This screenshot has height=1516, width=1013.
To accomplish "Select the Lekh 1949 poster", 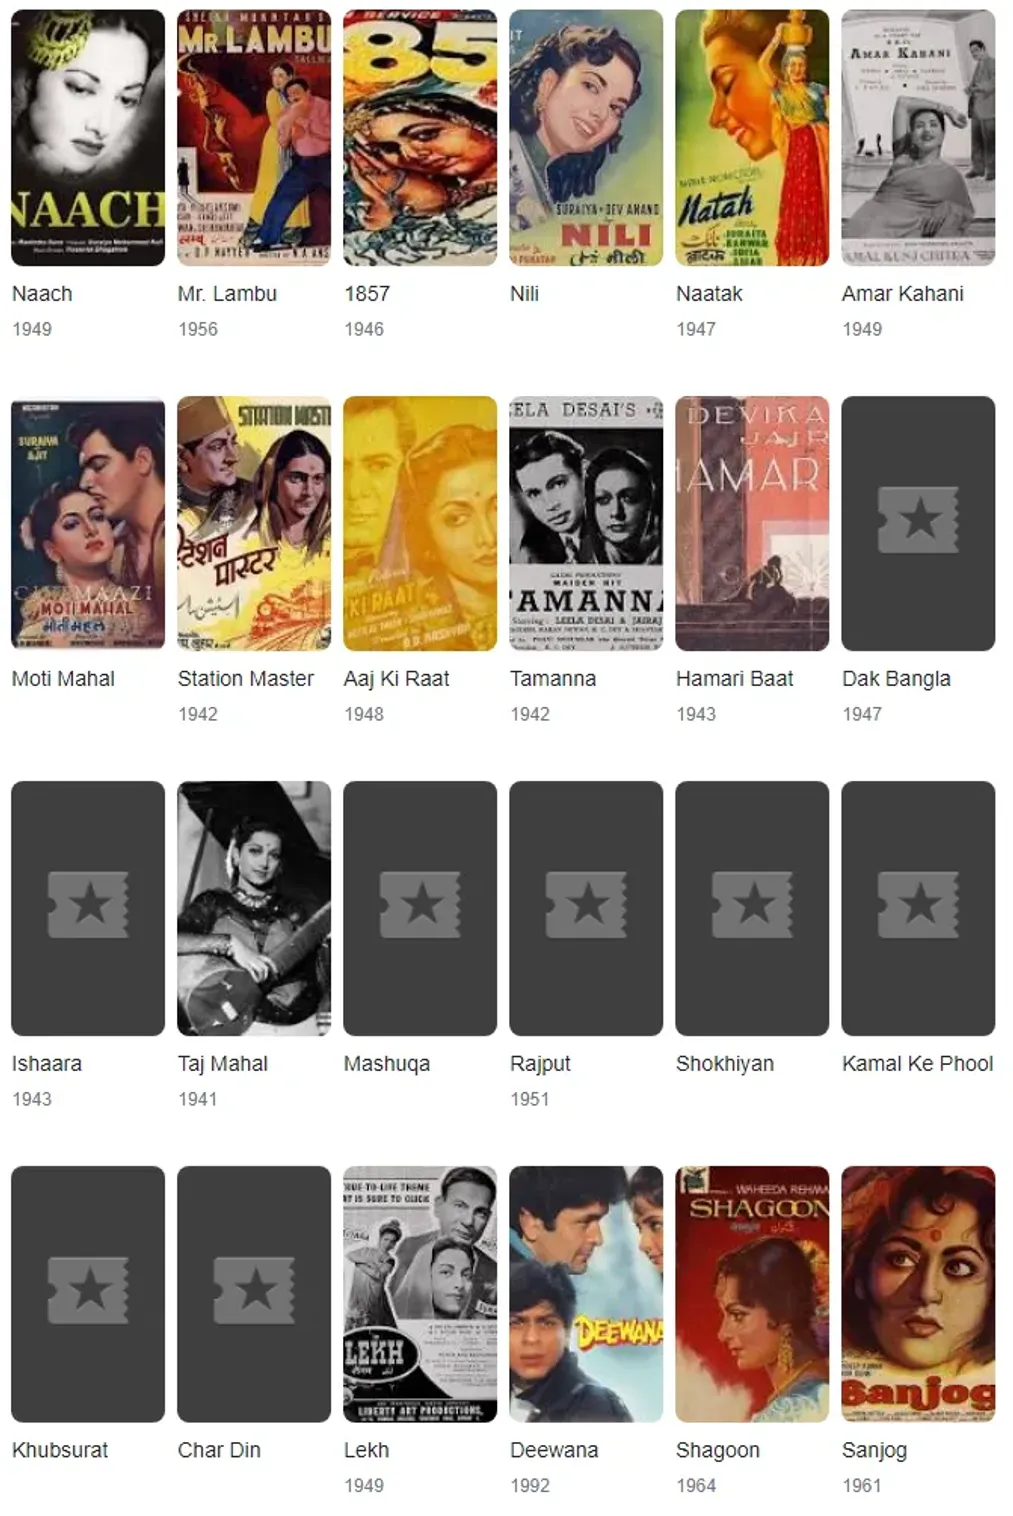I will (x=420, y=1294).
